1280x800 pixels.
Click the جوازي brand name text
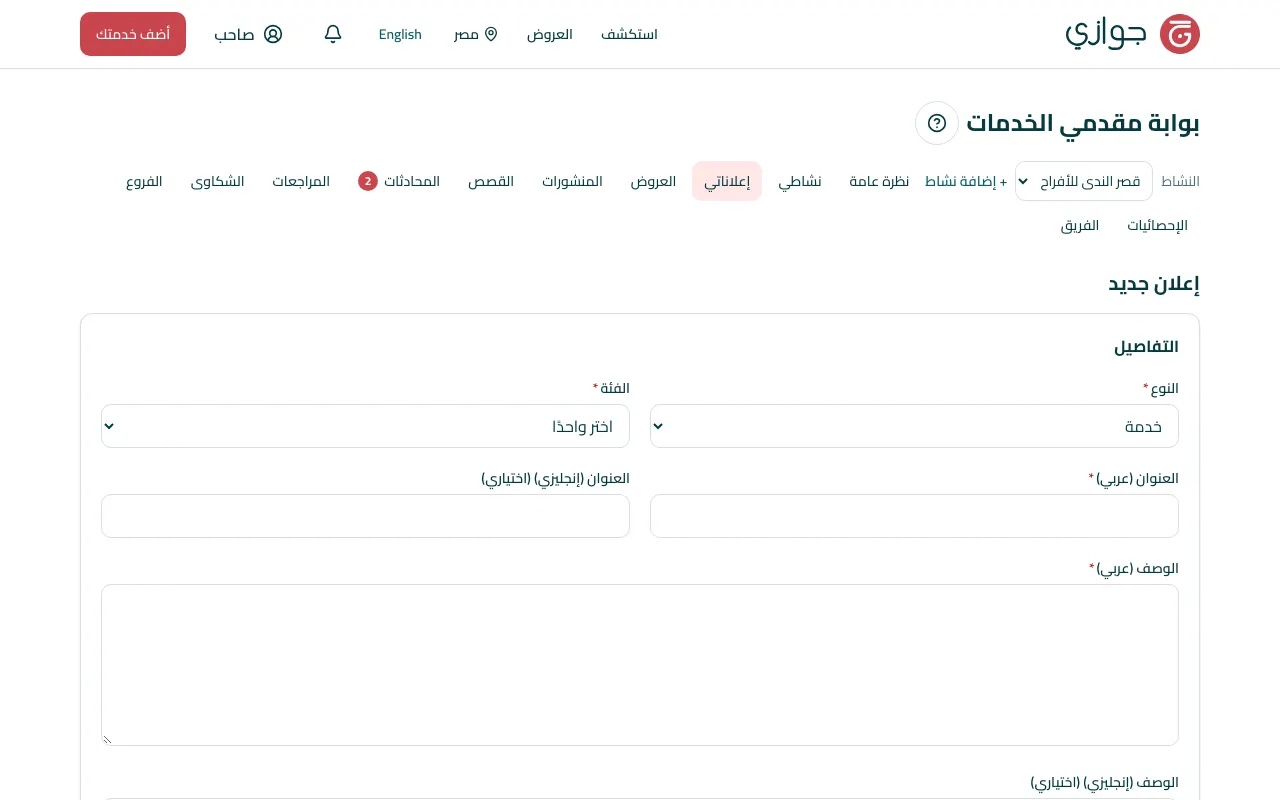click(x=1106, y=34)
